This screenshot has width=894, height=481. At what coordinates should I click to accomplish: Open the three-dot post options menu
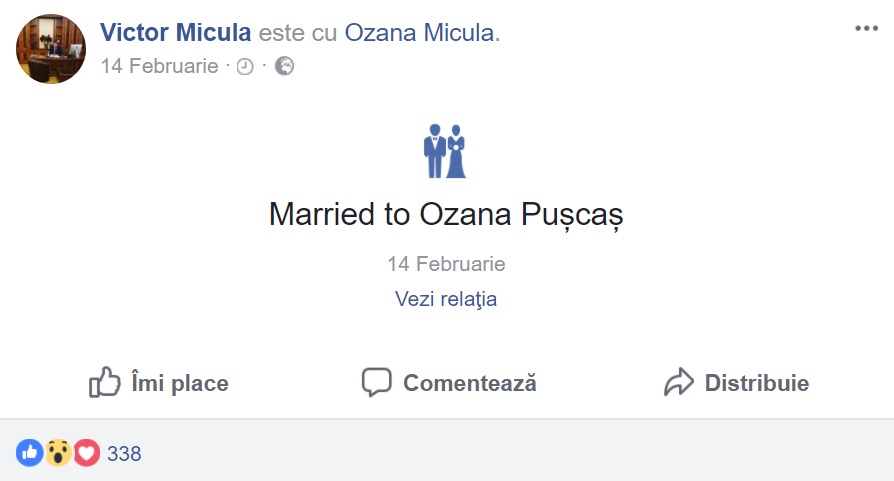(x=865, y=28)
